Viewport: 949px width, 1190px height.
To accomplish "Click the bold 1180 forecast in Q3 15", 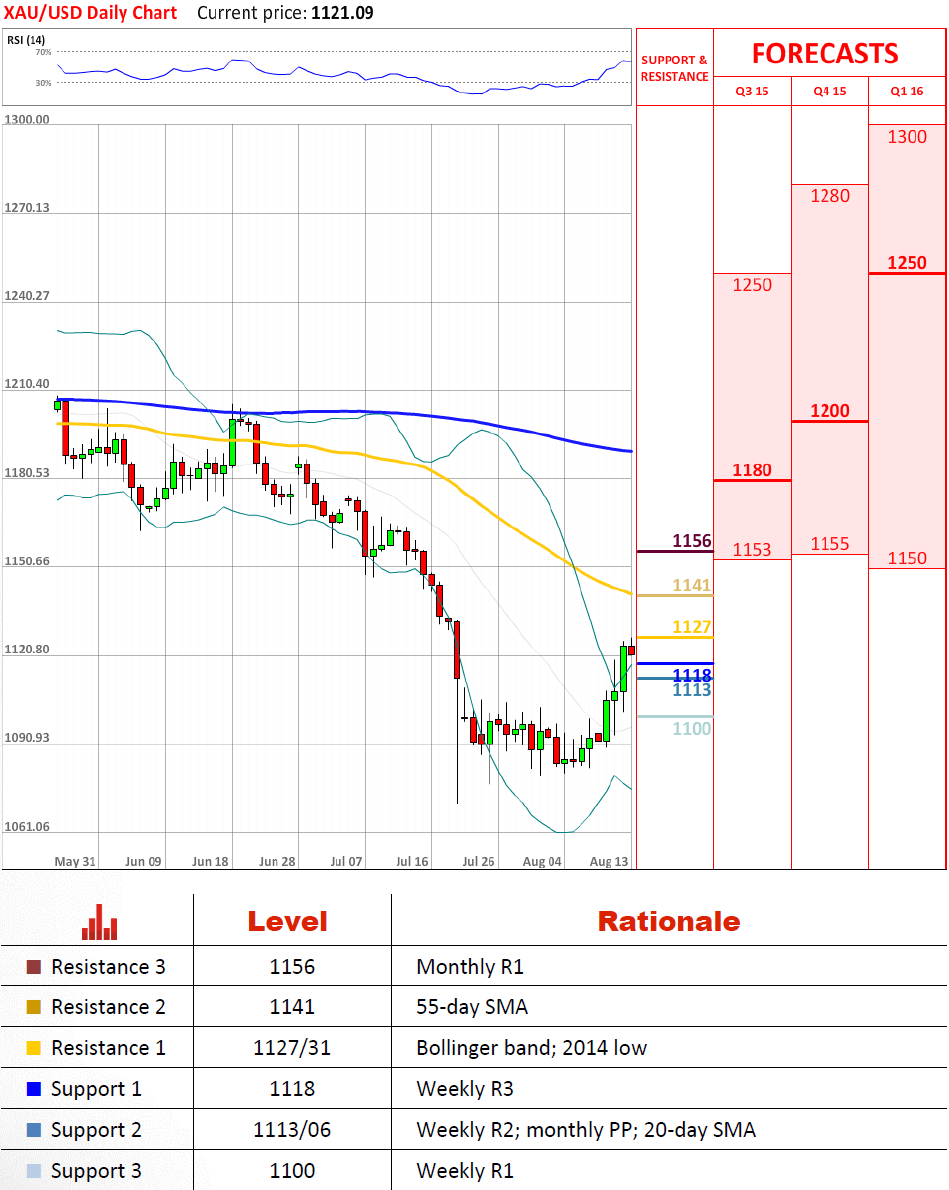I will coord(752,471).
